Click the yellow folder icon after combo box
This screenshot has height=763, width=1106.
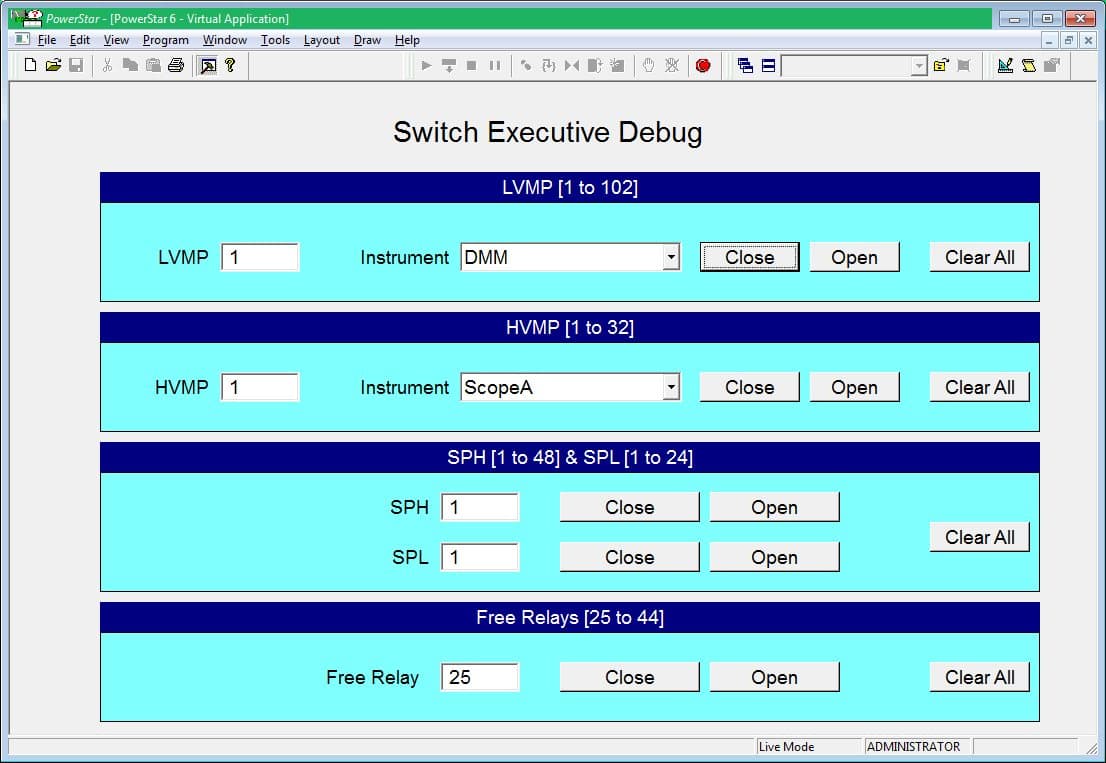[941, 66]
